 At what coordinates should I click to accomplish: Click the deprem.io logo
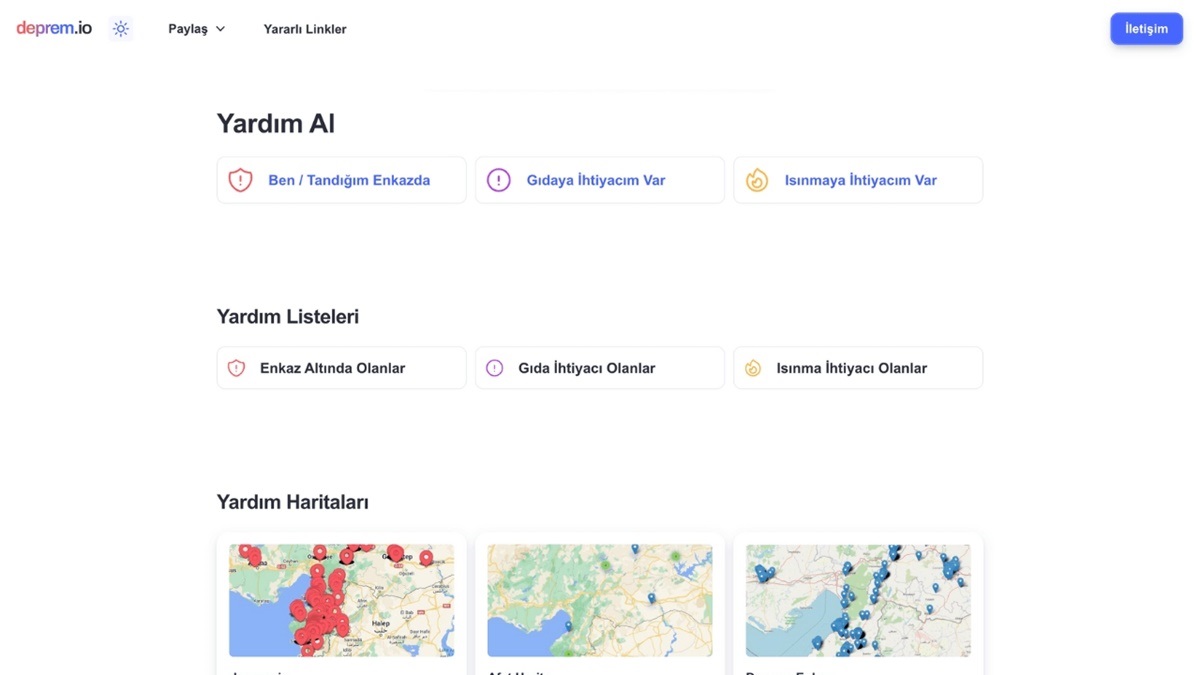click(54, 29)
